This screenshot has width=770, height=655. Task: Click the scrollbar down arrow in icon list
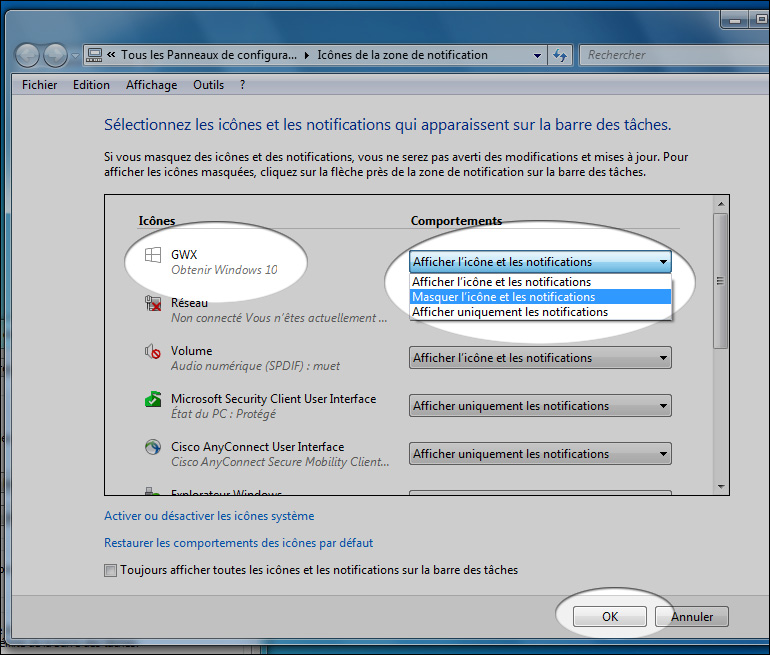(x=721, y=486)
